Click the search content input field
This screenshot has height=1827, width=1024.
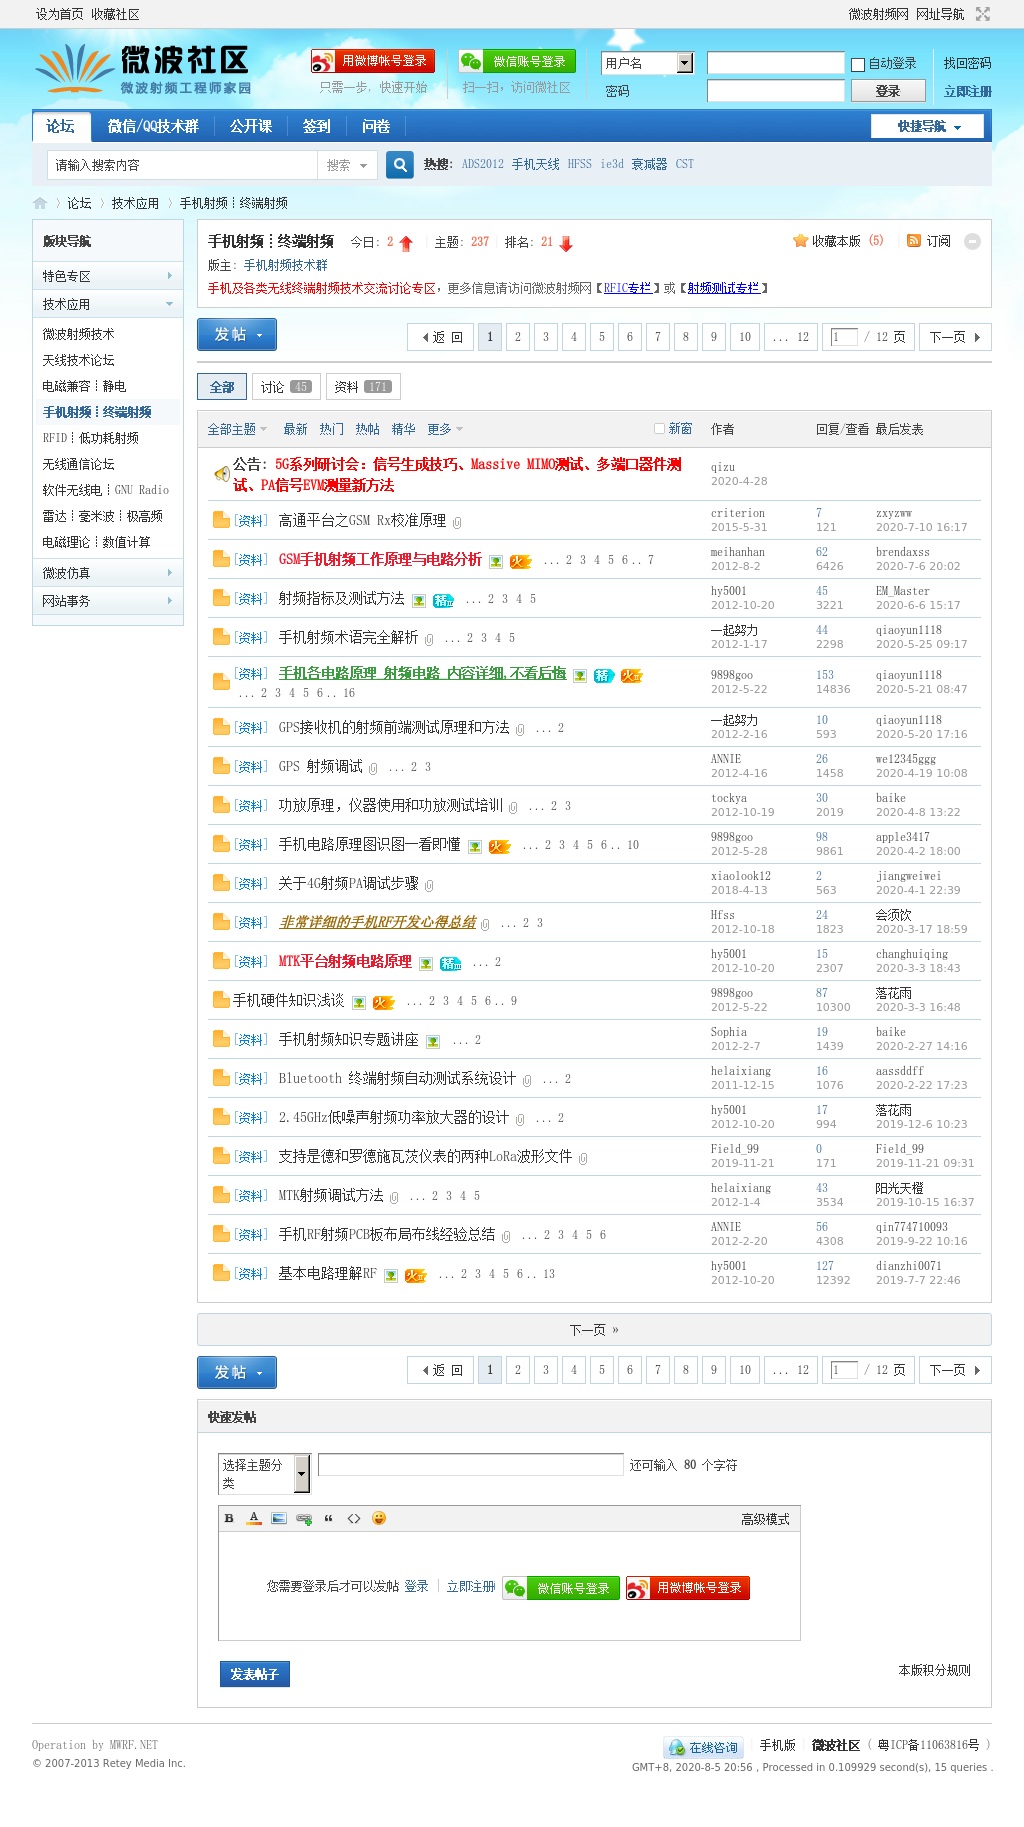point(183,165)
